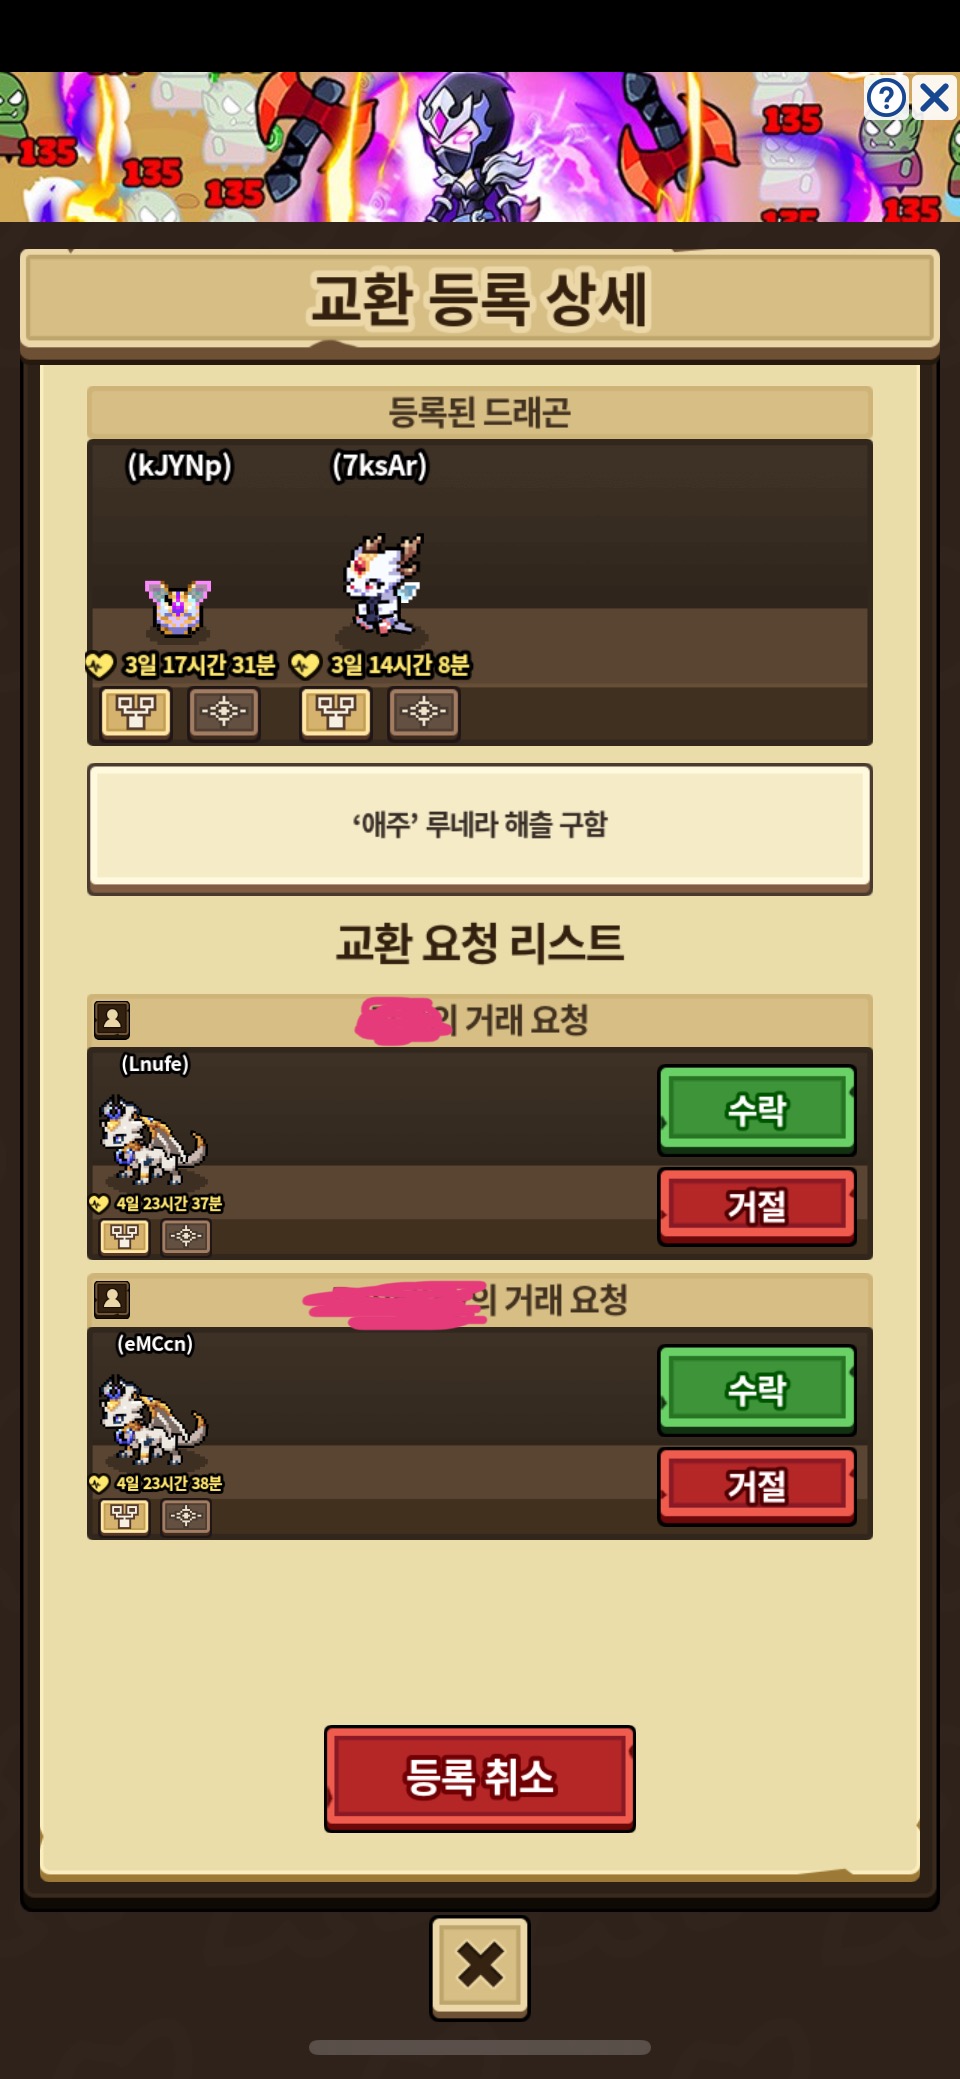View profile icon of first trade requester
Viewport: 960px width, 2079px height.
[x=112, y=1019]
